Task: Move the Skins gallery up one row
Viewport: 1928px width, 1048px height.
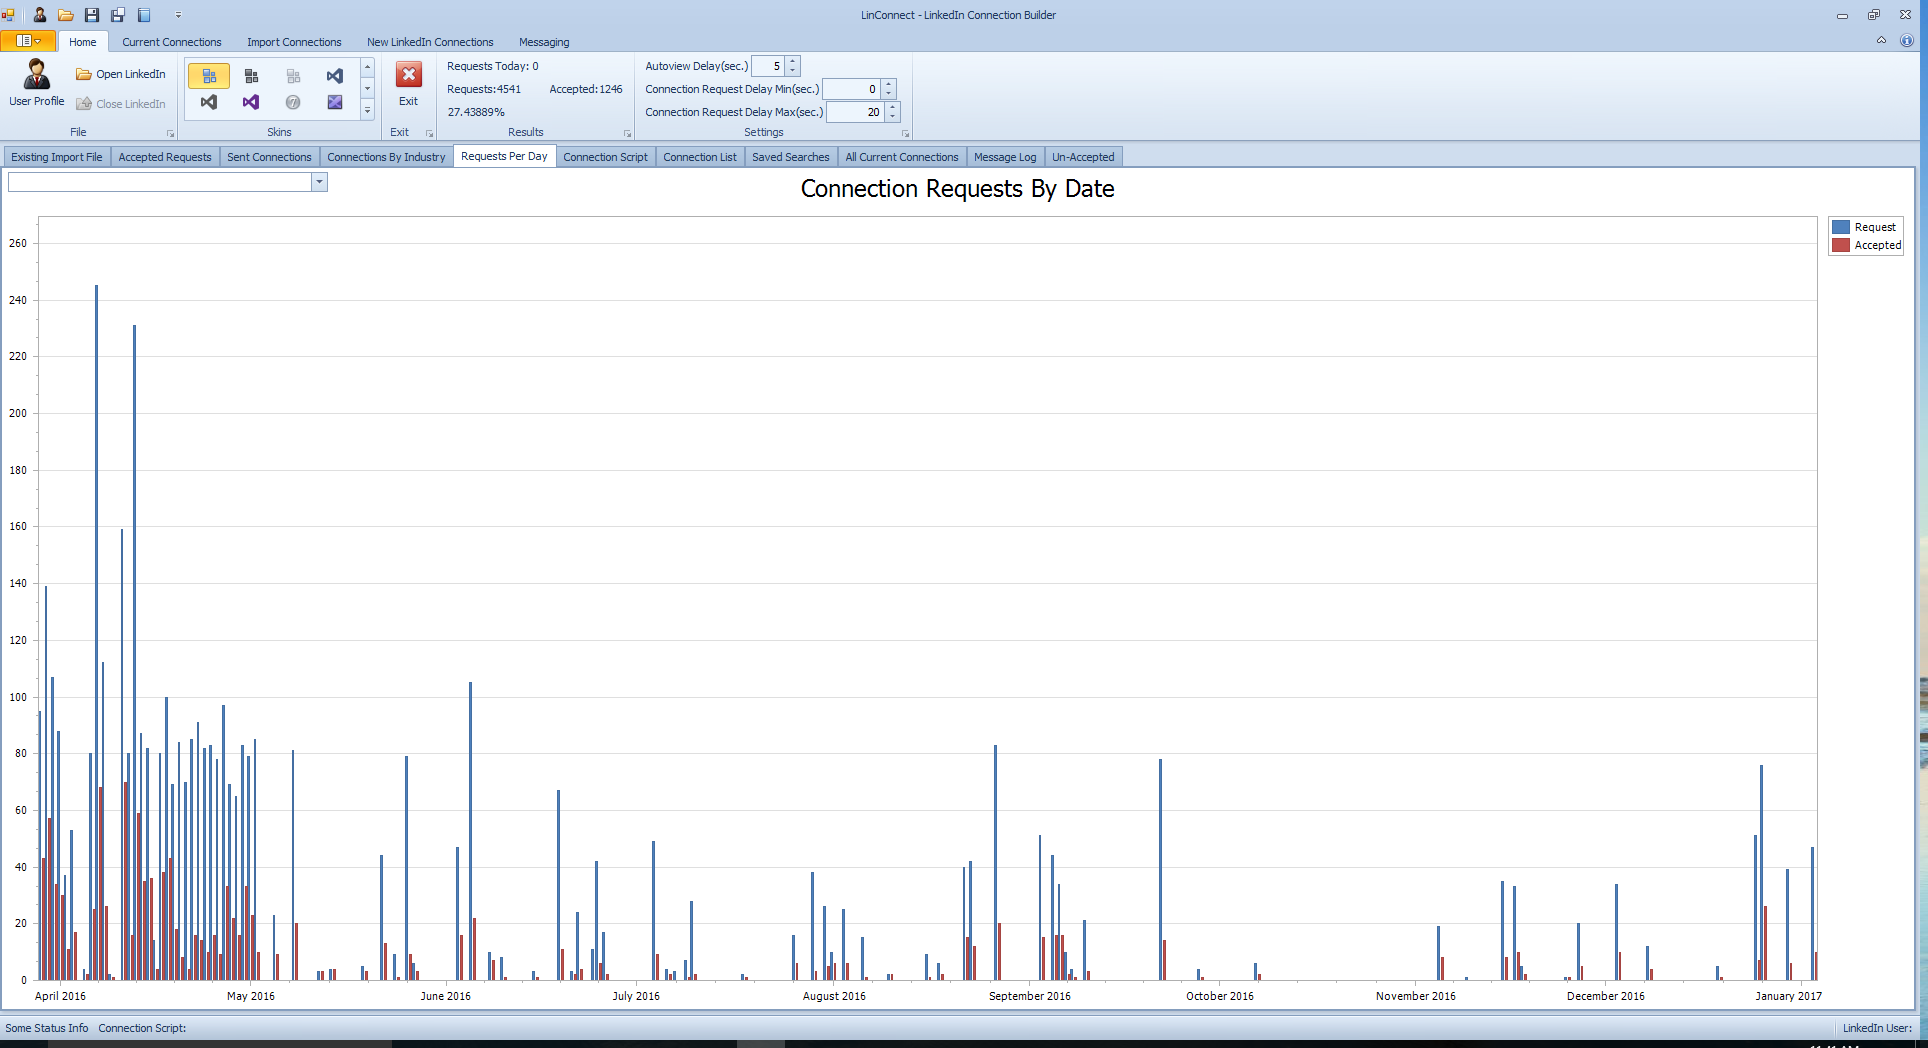Action: point(368,67)
